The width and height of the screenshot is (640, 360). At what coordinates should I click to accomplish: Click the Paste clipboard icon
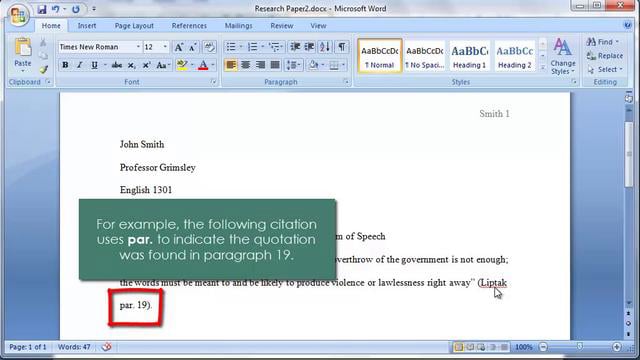23,47
